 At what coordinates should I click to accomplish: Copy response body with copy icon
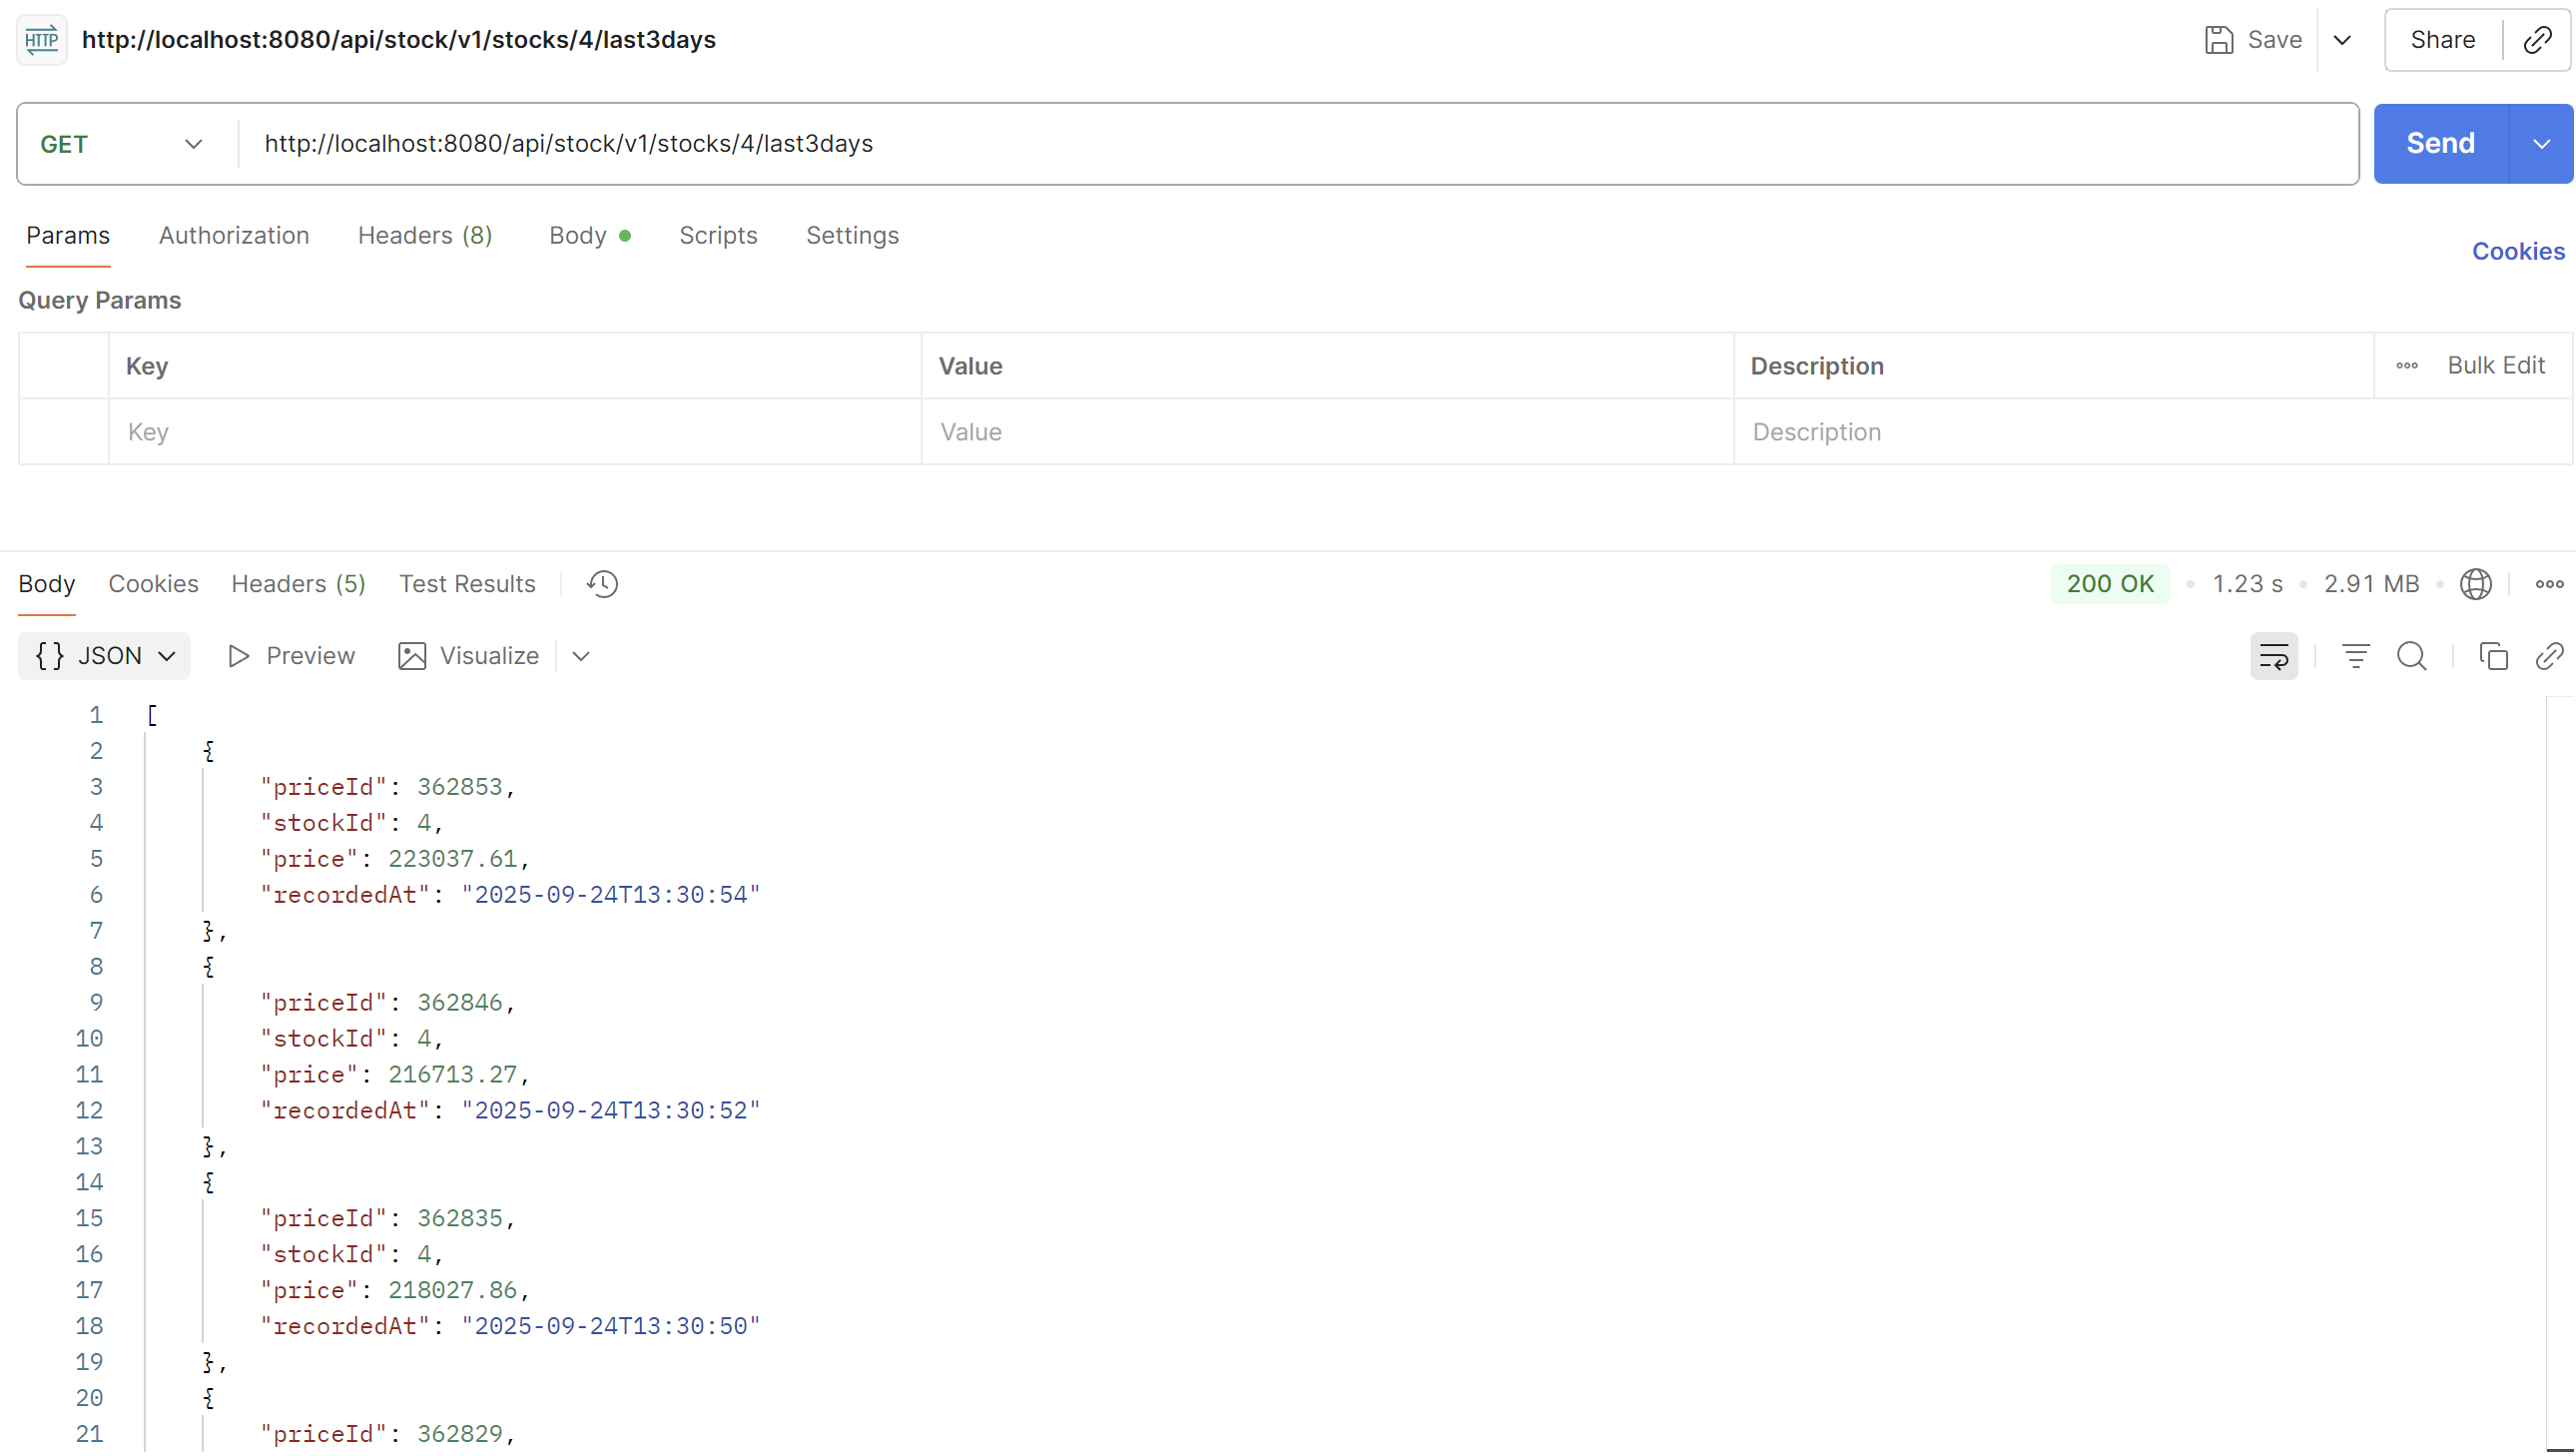click(2493, 657)
